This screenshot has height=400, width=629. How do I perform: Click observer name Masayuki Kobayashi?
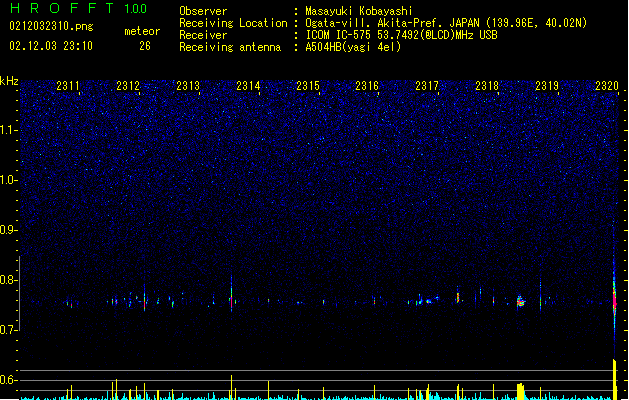click(359, 11)
